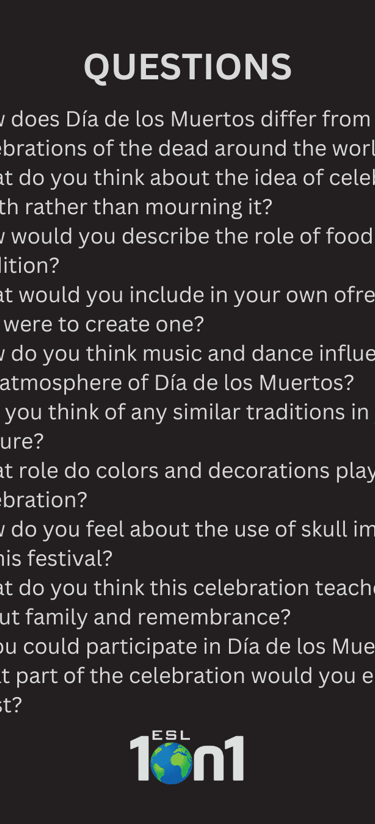The image size is (375, 824).
Task: Click the line 'would you include in your own ofre'
Action: point(188,296)
